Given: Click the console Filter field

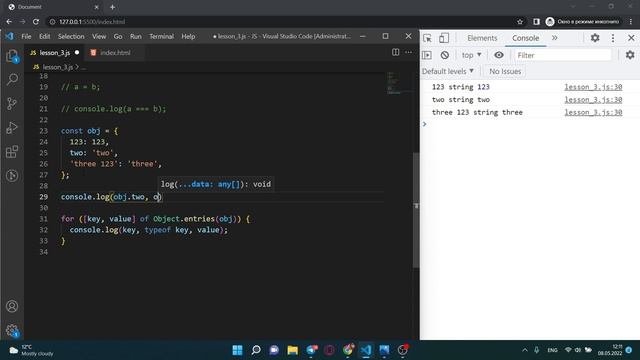Looking at the screenshot, I should click(x=563, y=55).
